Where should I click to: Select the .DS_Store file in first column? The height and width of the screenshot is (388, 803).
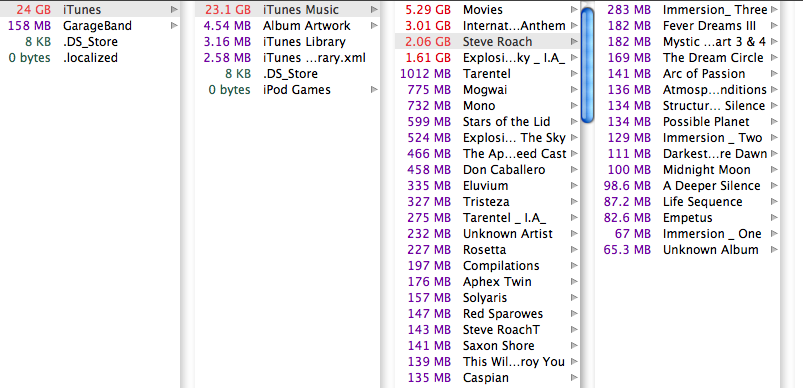[90, 41]
